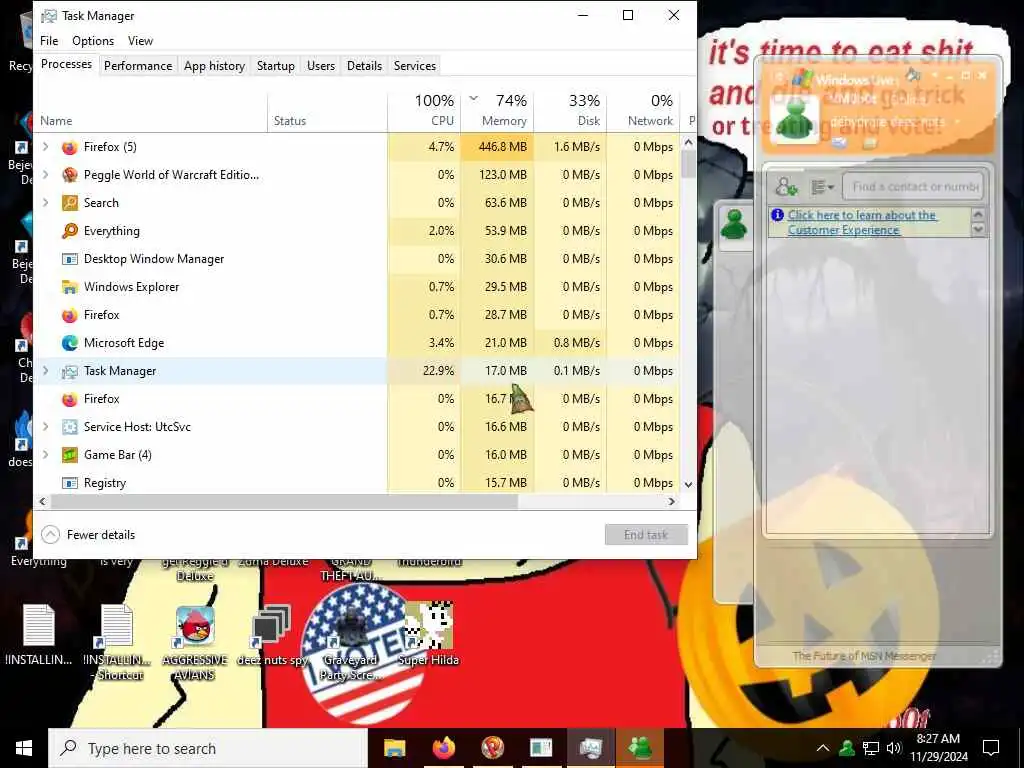The height and width of the screenshot is (768, 1024).
Task: Sort processes by the Disk column
Action: (570, 110)
